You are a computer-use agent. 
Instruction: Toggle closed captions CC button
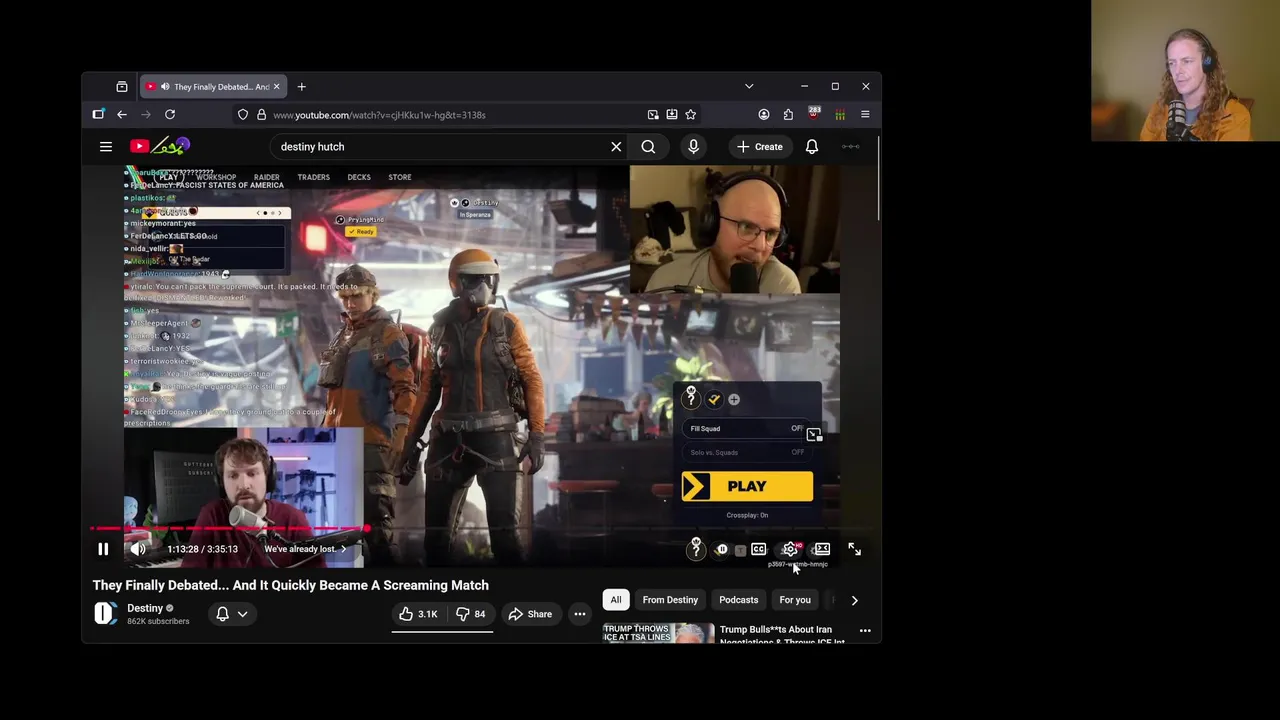tap(759, 549)
